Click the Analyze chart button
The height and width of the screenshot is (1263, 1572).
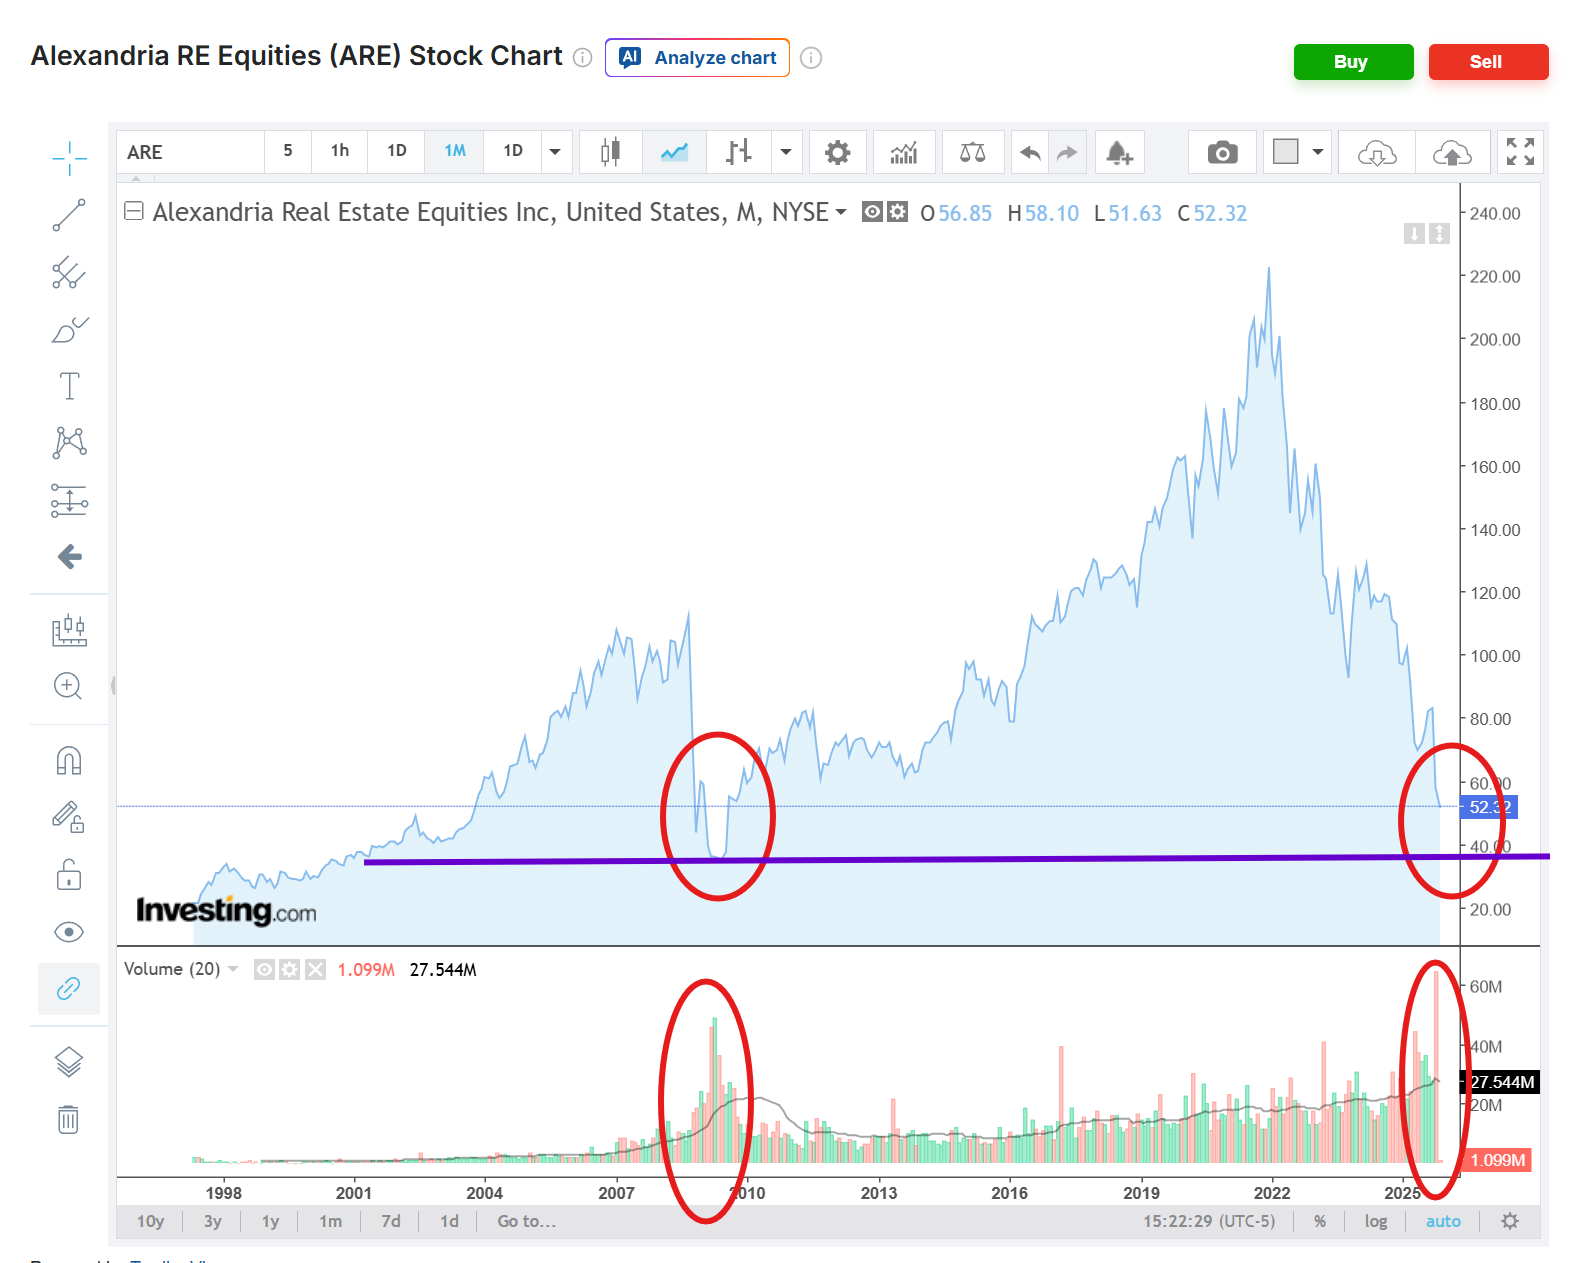tap(697, 58)
